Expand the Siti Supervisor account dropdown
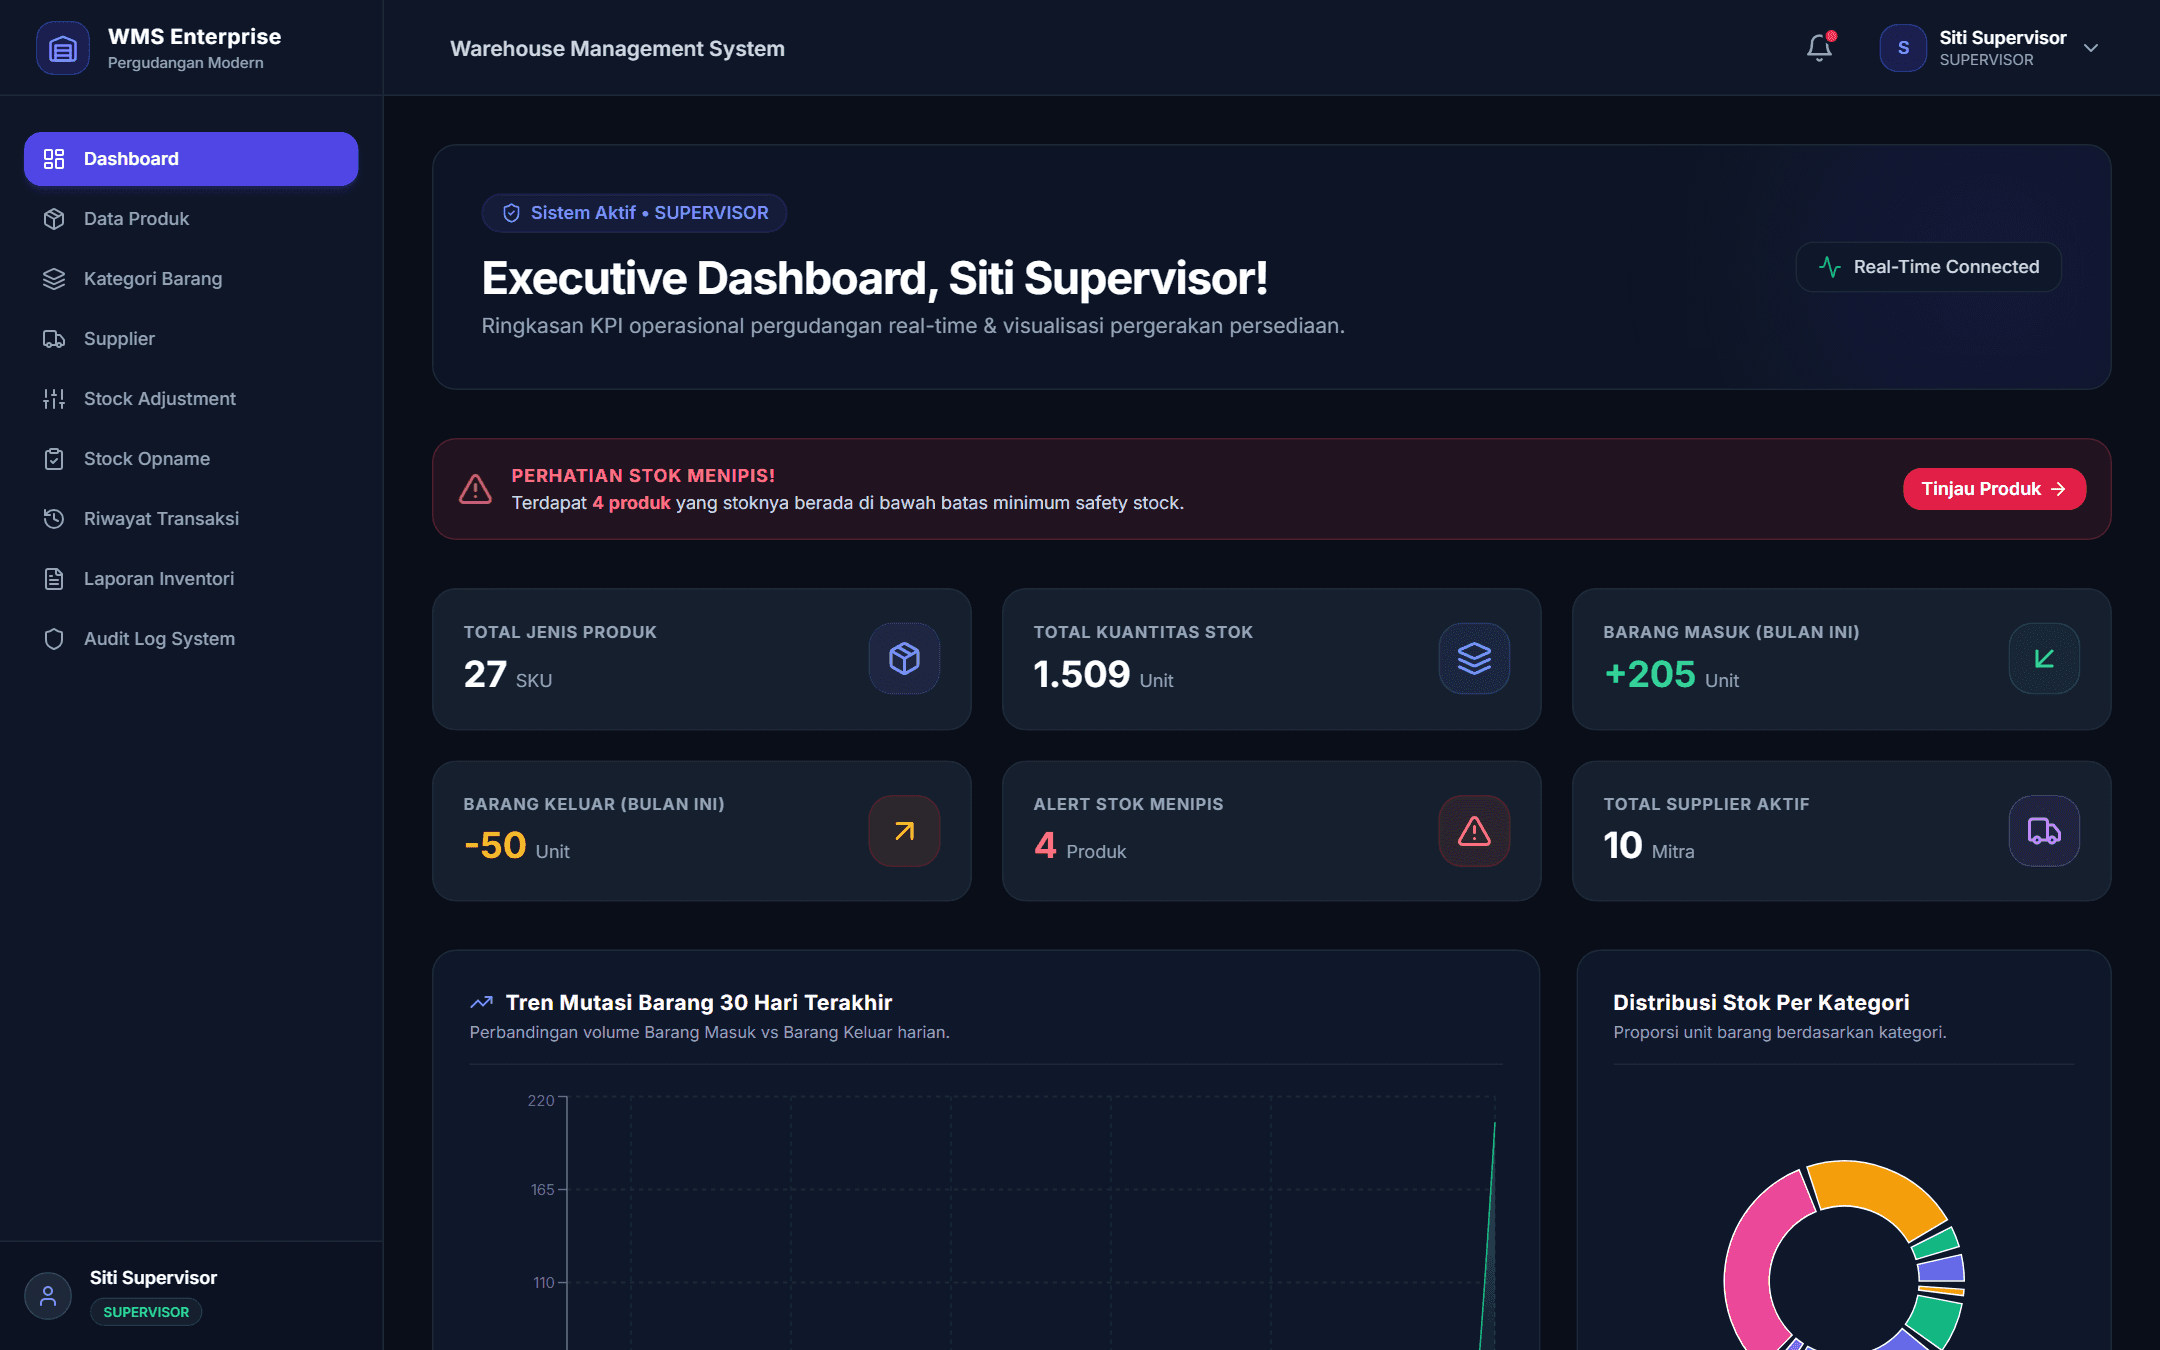Image resolution: width=2160 pixels, height=1350 pixels. (x=2090, y=48)
